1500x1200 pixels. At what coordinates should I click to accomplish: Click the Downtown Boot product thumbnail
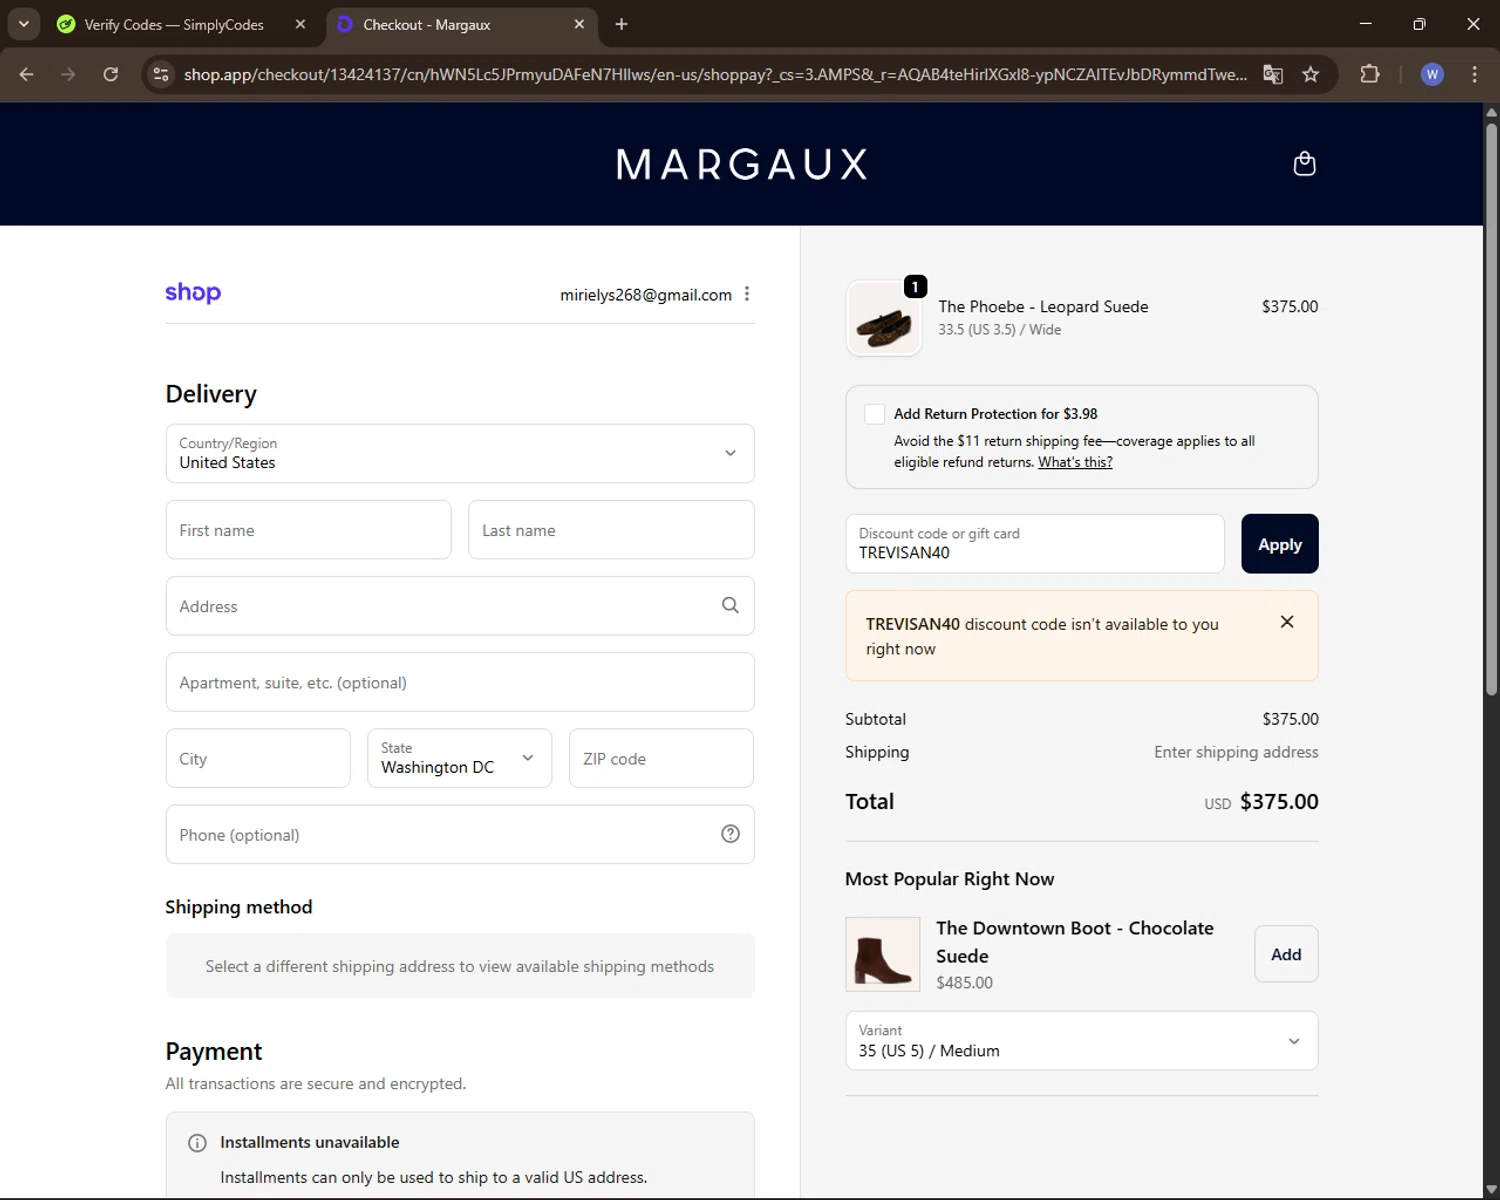882,954
